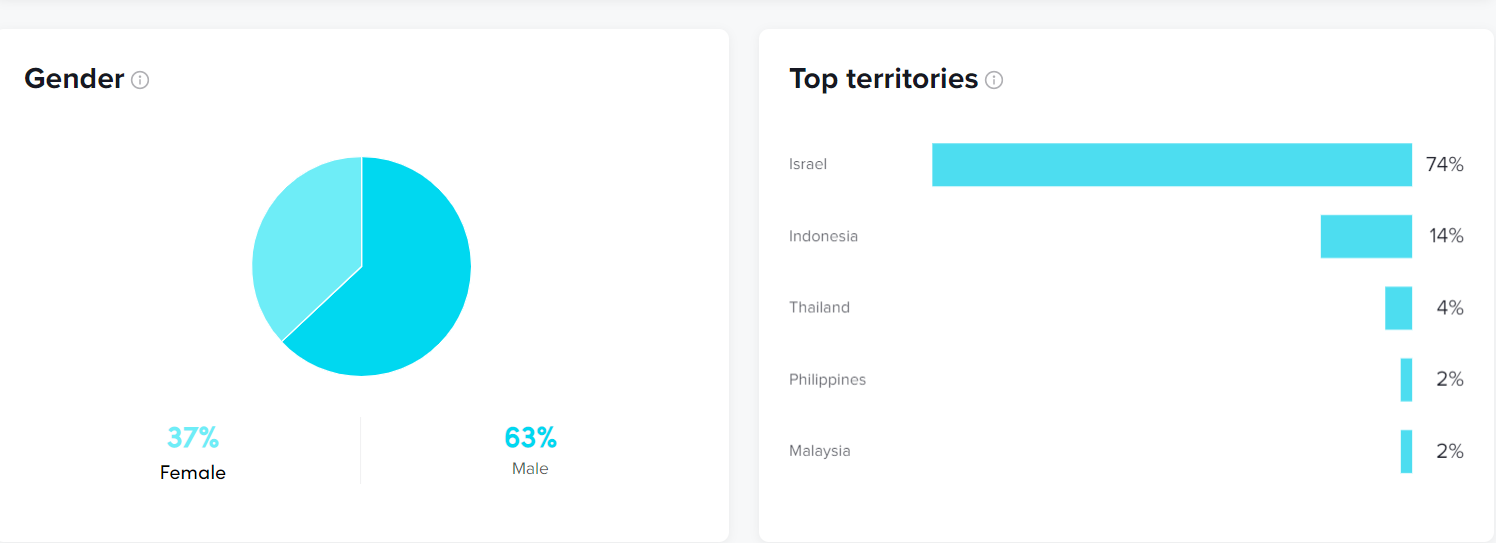The image size is (1496, 543).
Task: Click the Male label under the pie chart
Action: 530,469
